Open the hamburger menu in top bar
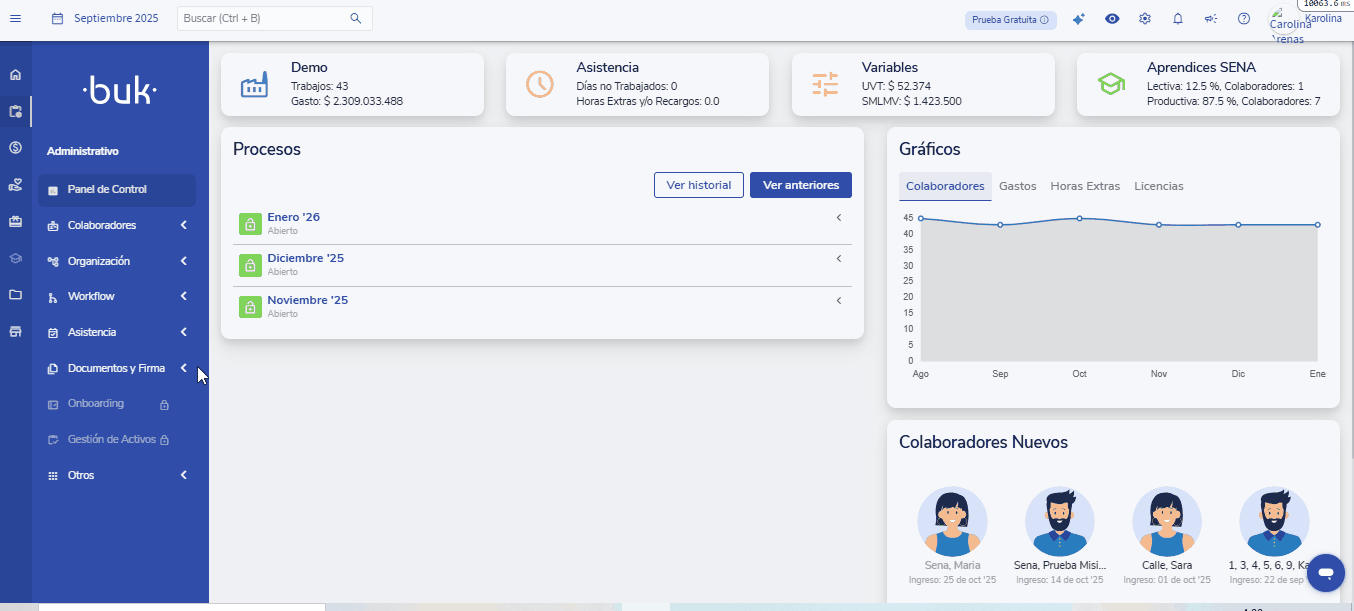The width and height of the screenshot is (1354, 611). tap(15, 19)
